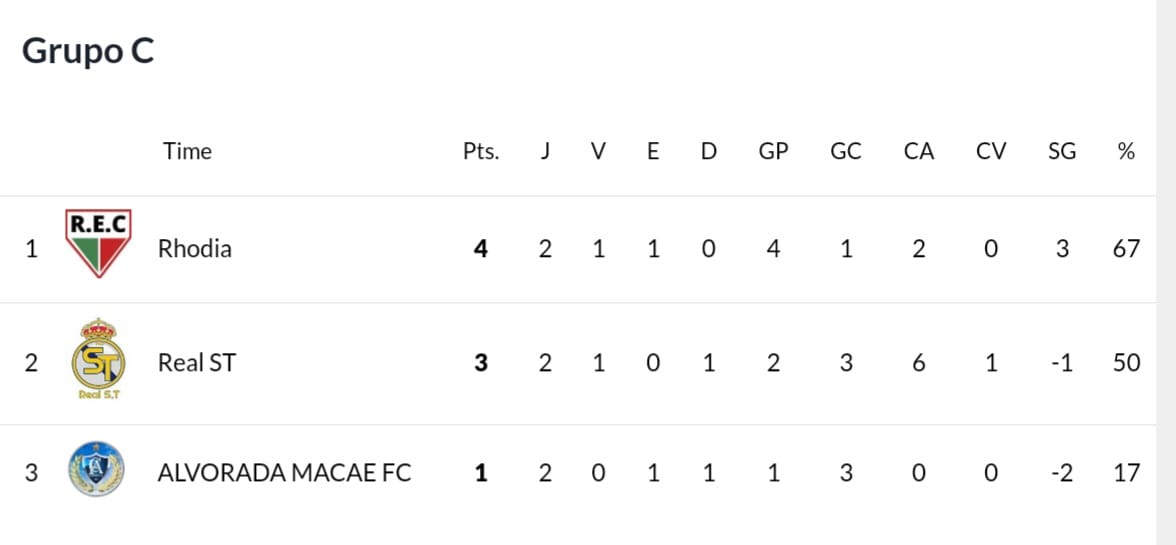Click the Grupo C heading
The height and width of the screenshot is (545, 1176).
[x=88, y=50]
